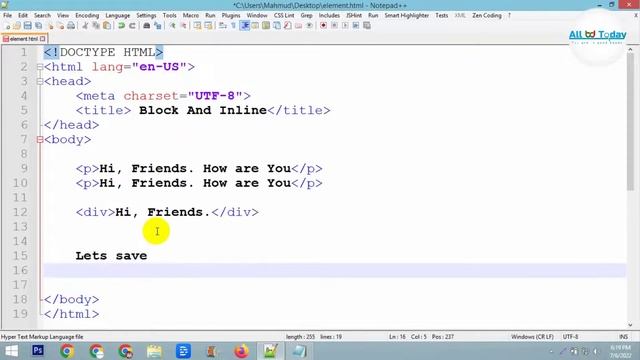The image size is (640, 360).
Task: Start macro recording with red dot icon
Action: [x=323, y=26]
